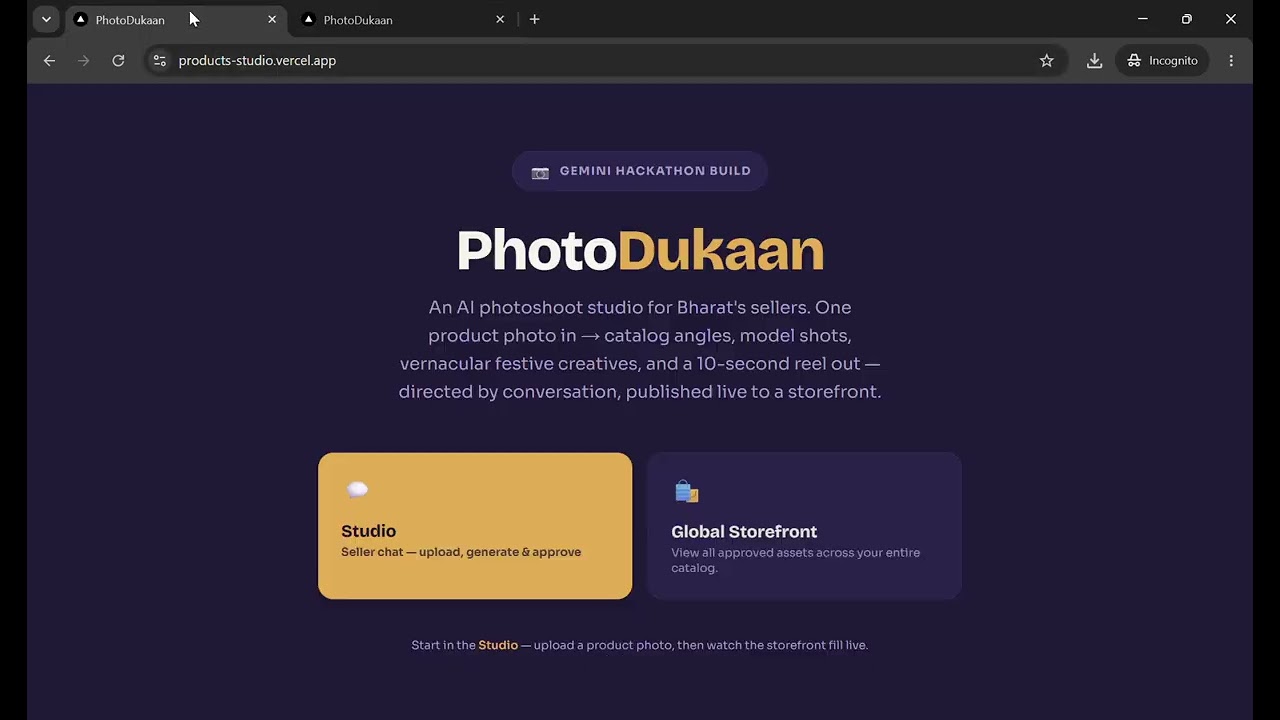Viewport: 1280px width, 720px height.
Task: View site information icon in address bar
Action: [x=159, y=61]
